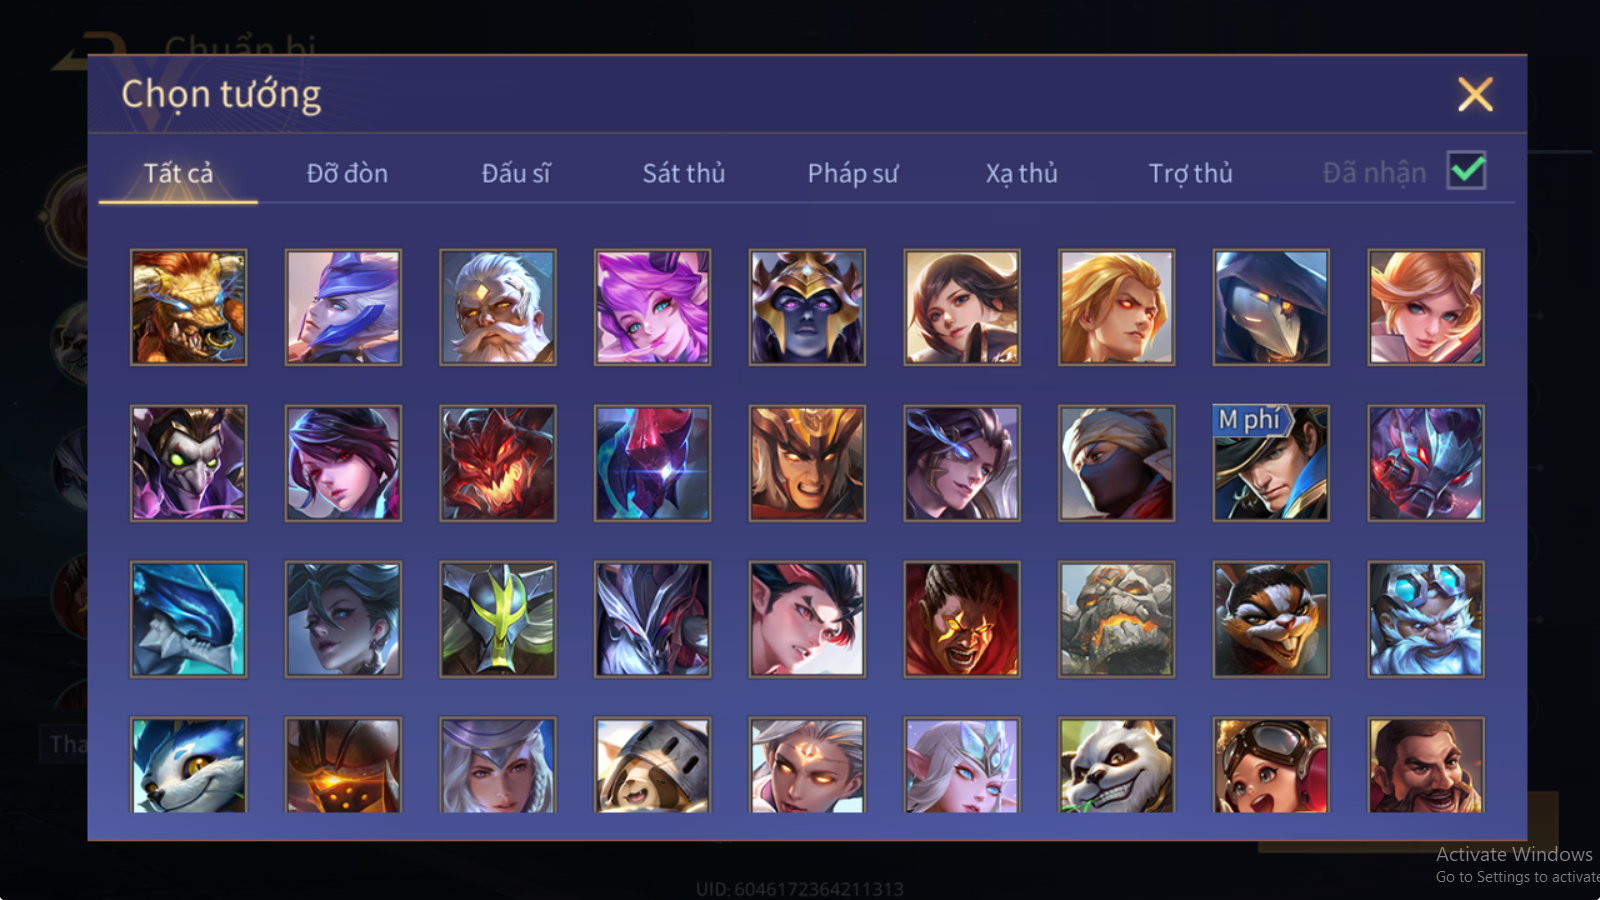Show the Pháp sư hero category
1600x900 pixels.
pos(853,173)
